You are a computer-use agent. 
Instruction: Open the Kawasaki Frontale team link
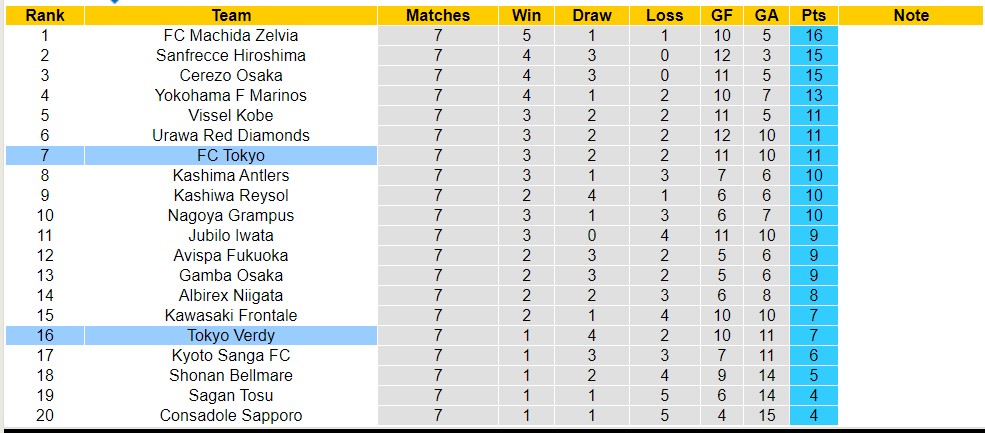231,315
